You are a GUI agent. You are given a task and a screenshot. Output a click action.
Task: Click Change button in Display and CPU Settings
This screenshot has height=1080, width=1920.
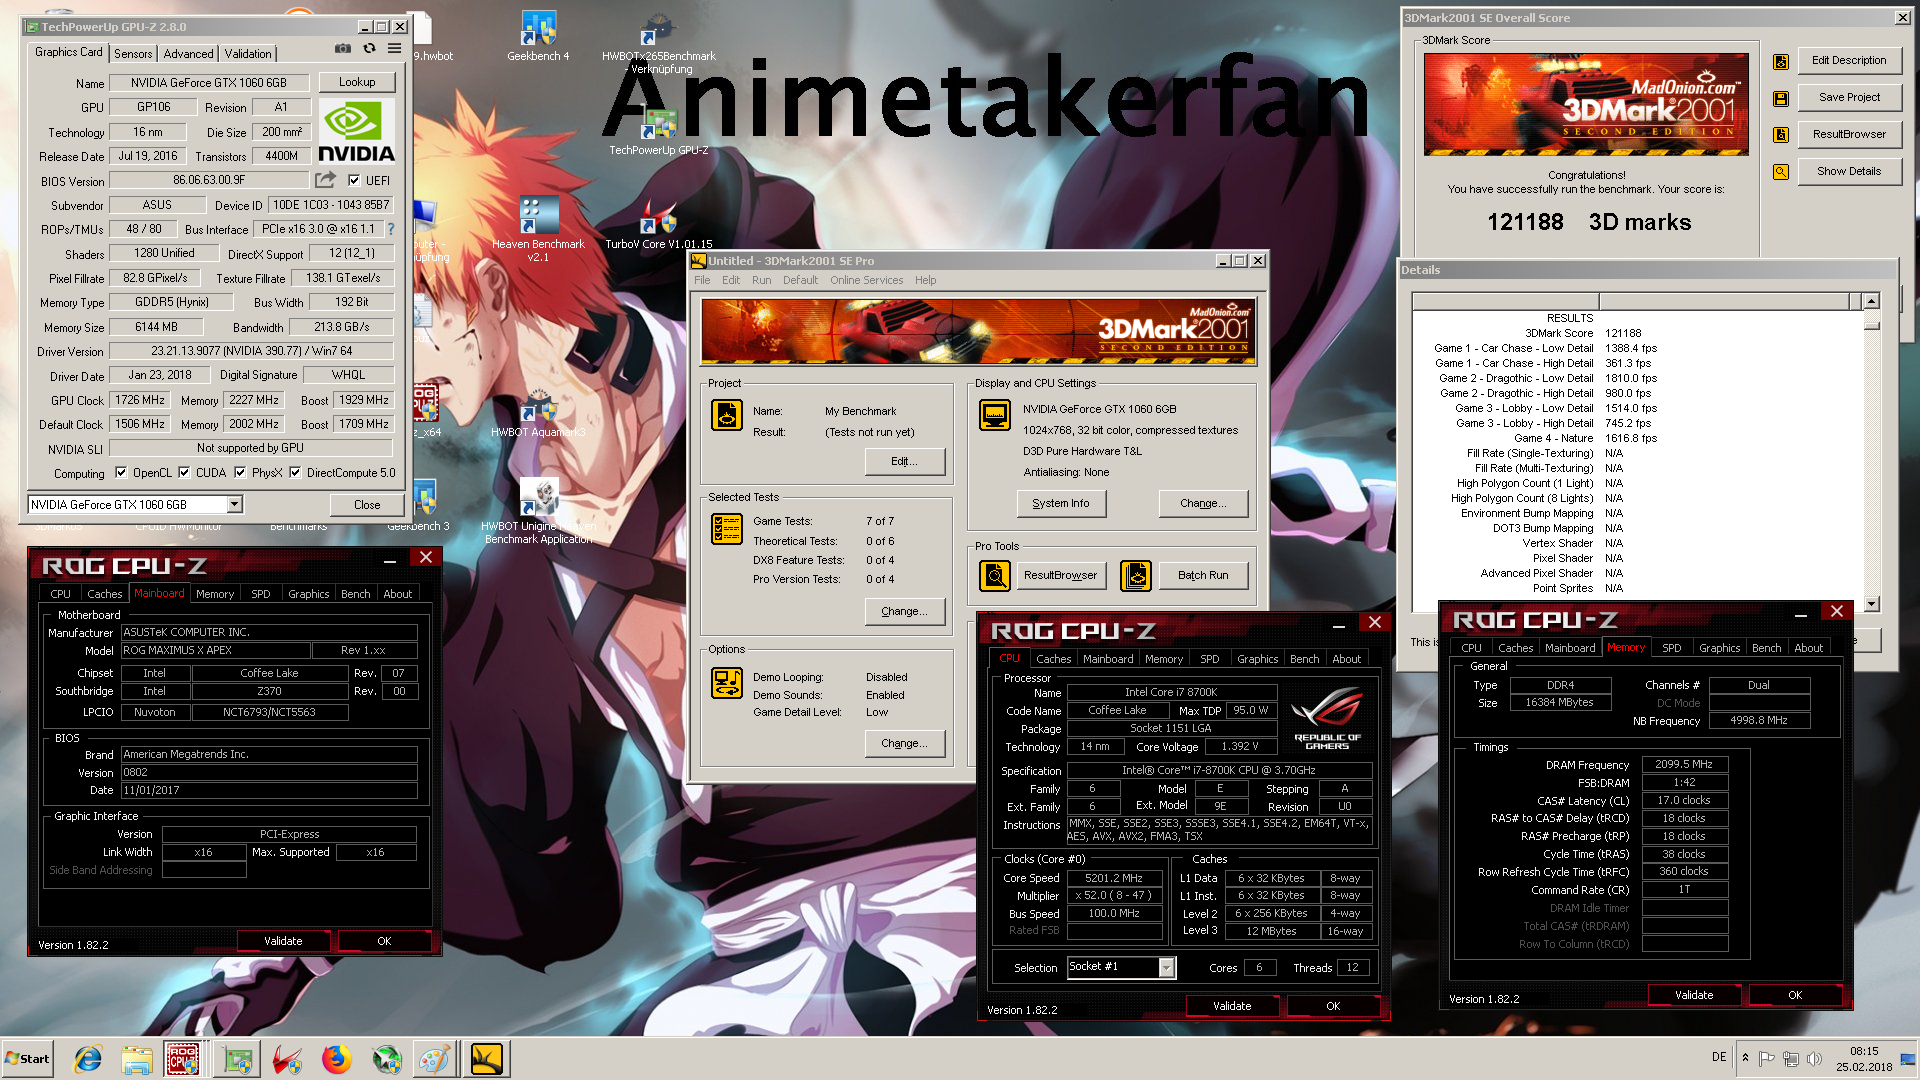(1203, 504)
